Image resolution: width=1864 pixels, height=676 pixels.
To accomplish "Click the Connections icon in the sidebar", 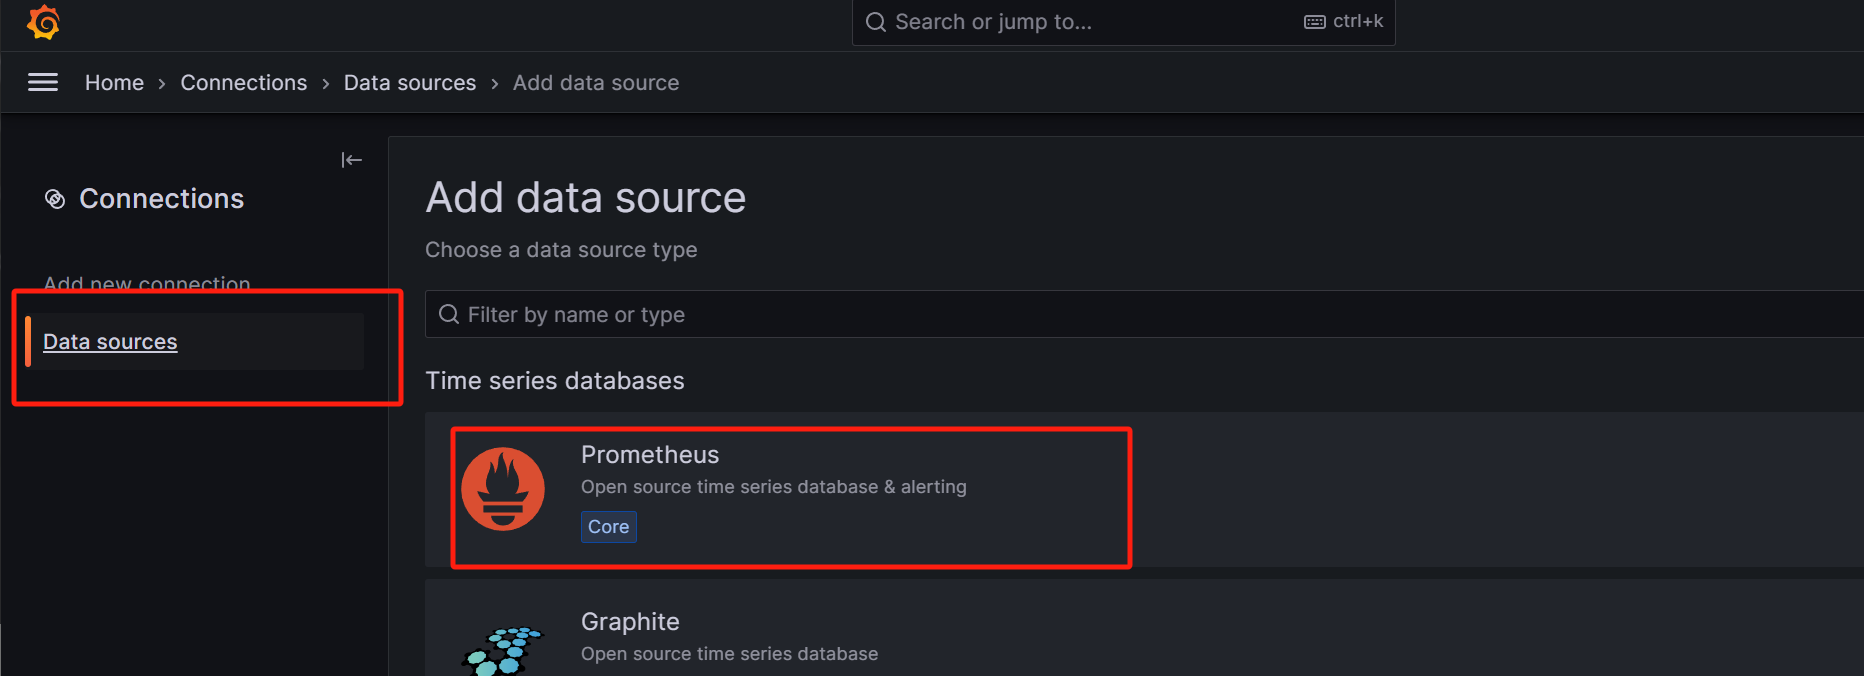I will [55, 200].
